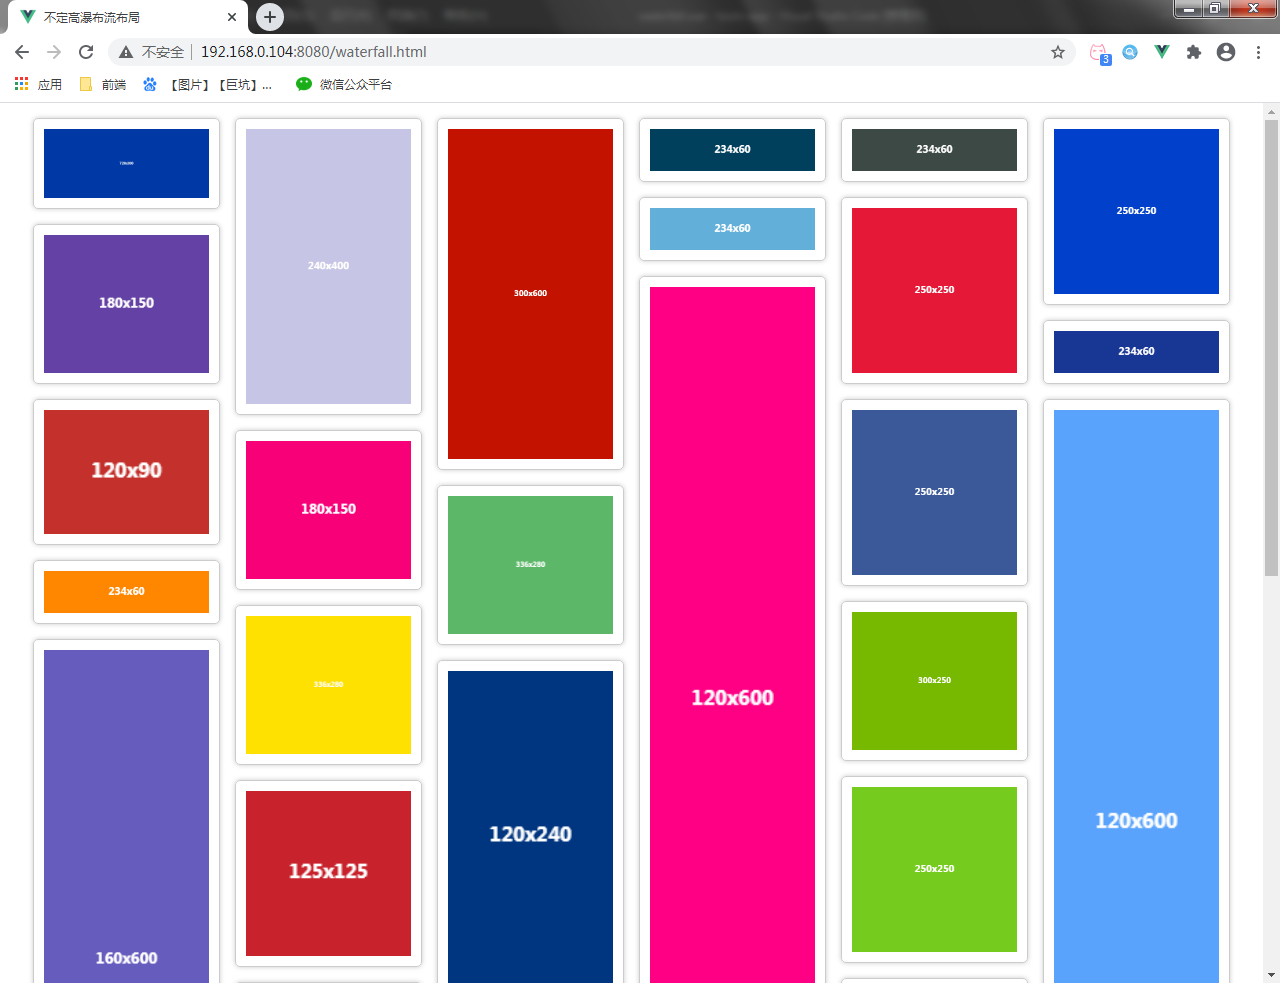This screenshot has height=983, width=1280.
Task: Click the not-secure warning icon
Action: [126, 52]
